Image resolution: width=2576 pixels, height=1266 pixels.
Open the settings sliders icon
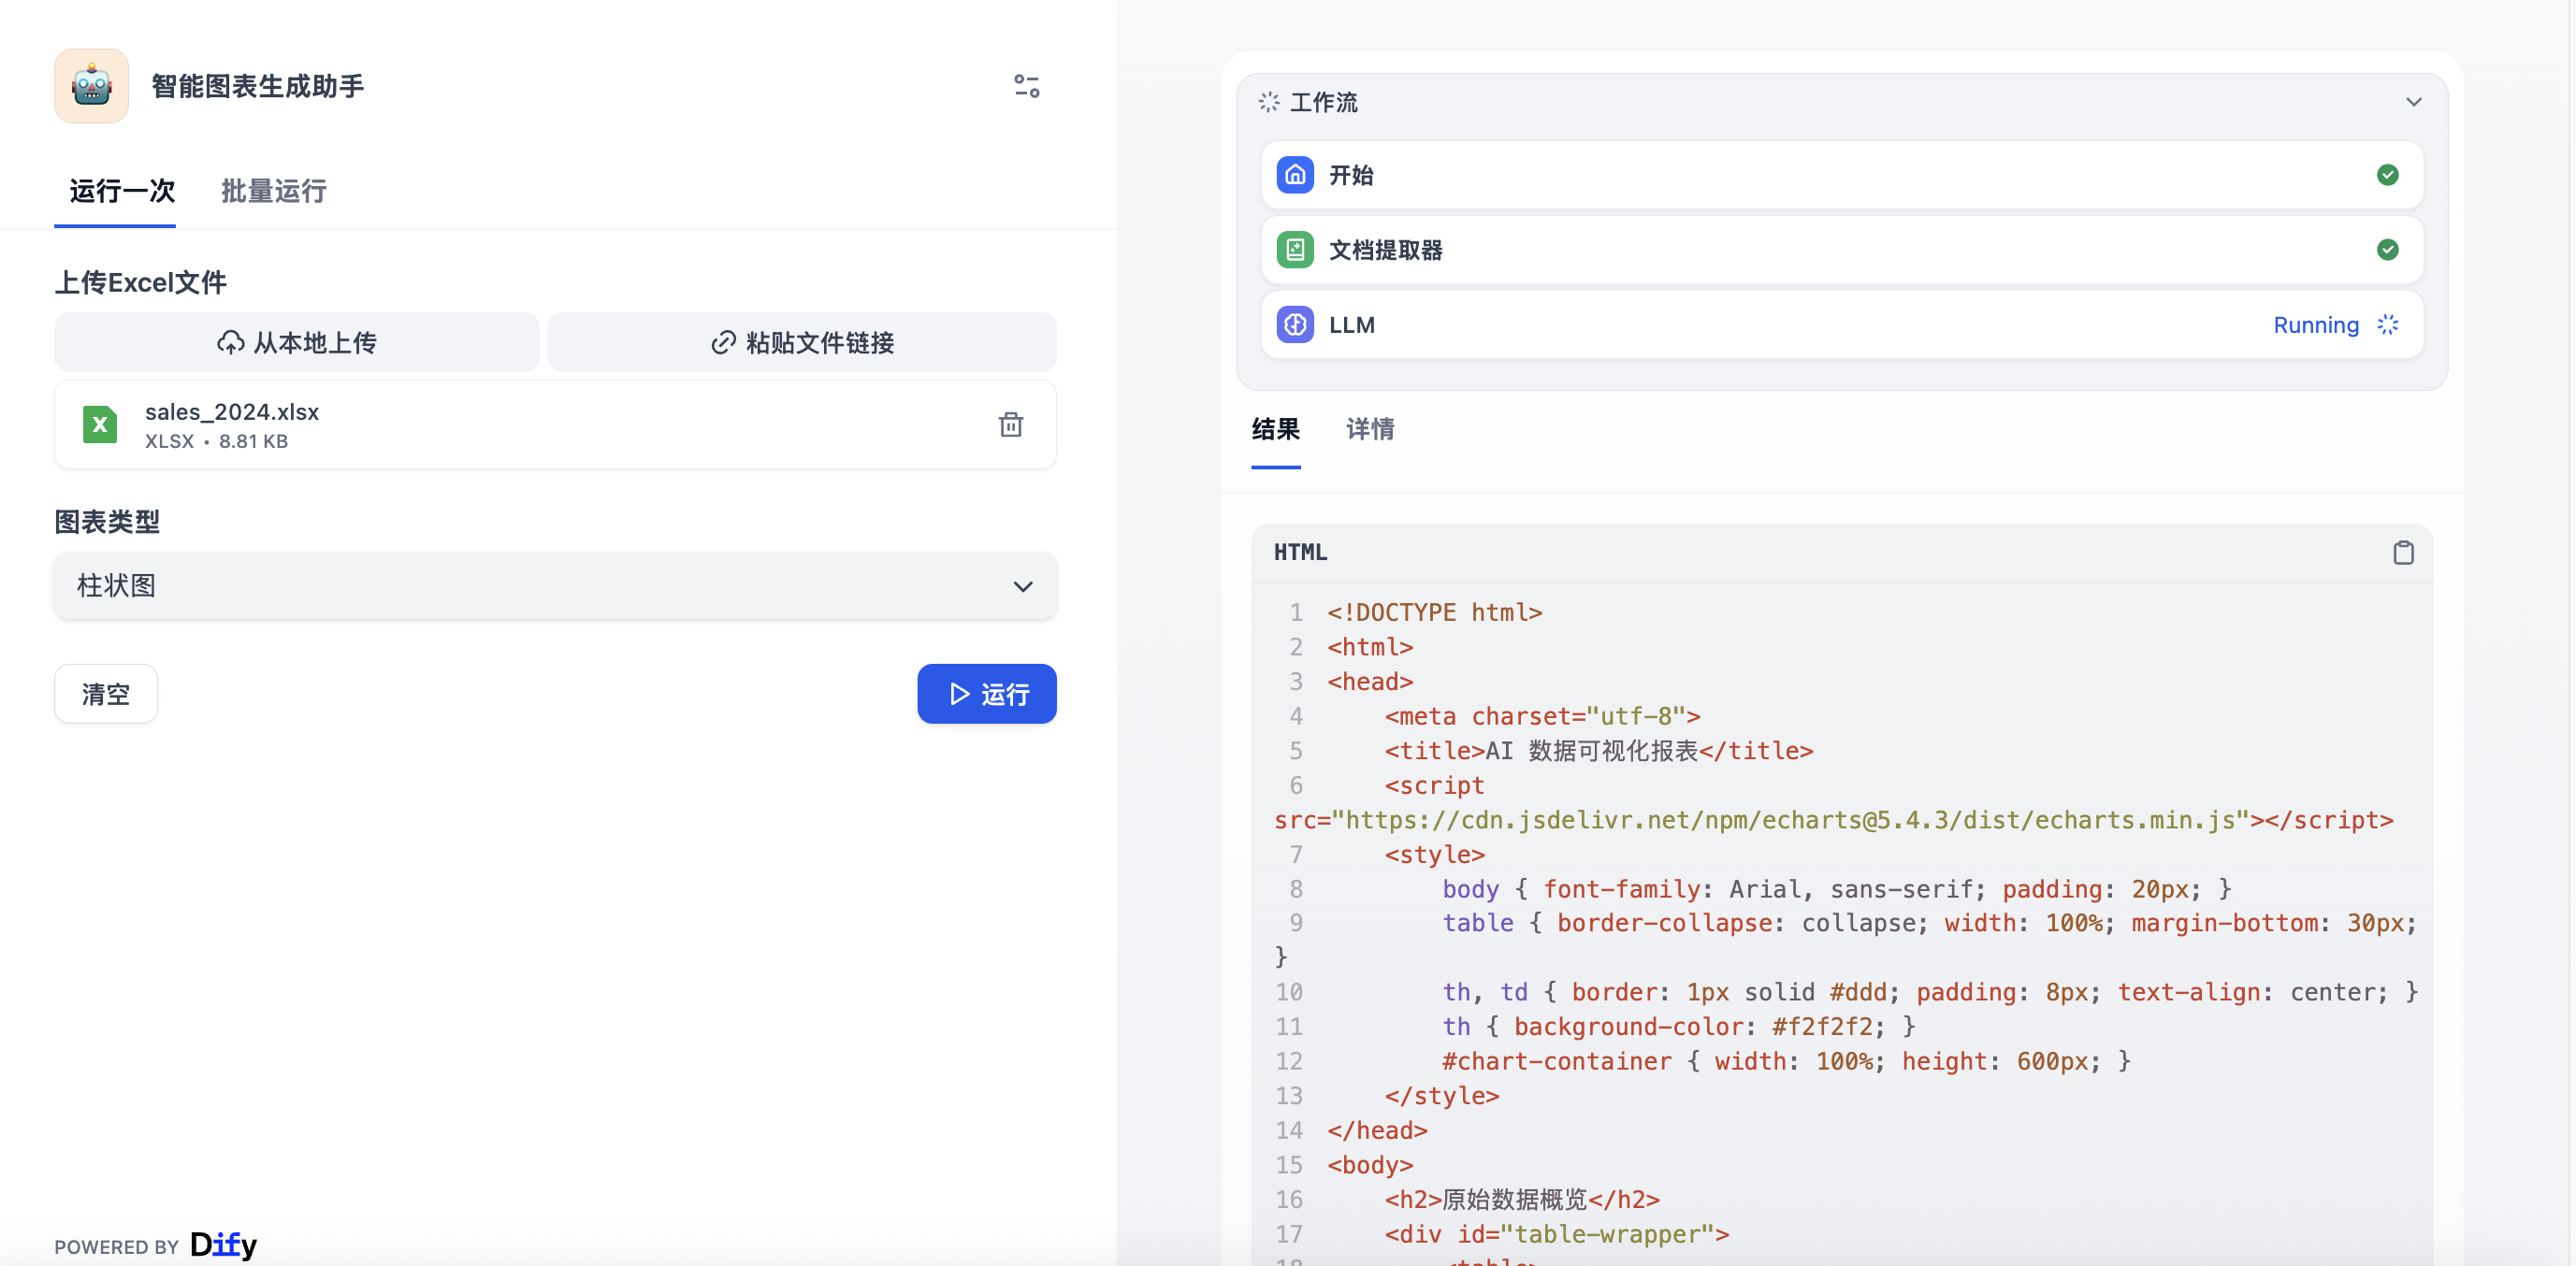tap(1026, 86)
